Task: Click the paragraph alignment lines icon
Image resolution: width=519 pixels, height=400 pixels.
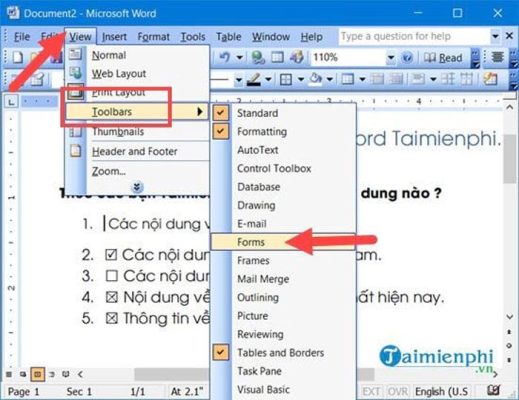Action: (x=497, y=57)
